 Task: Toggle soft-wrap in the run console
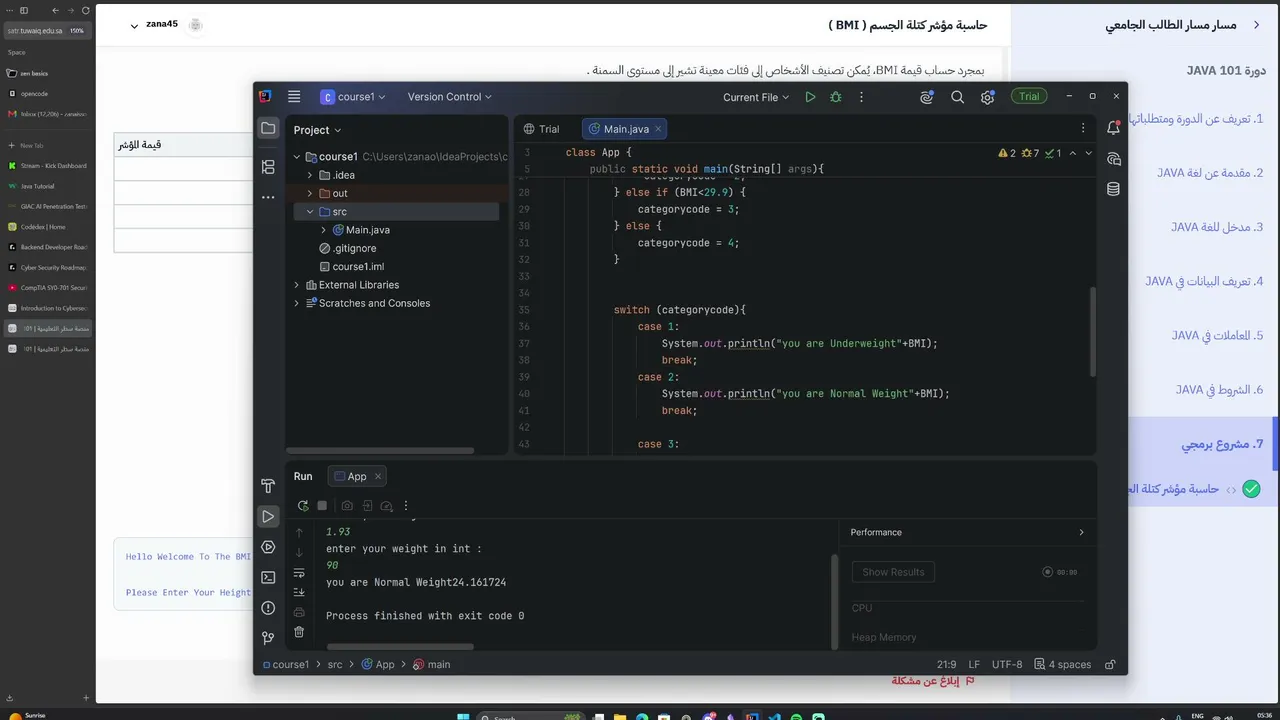coord(299,573)
